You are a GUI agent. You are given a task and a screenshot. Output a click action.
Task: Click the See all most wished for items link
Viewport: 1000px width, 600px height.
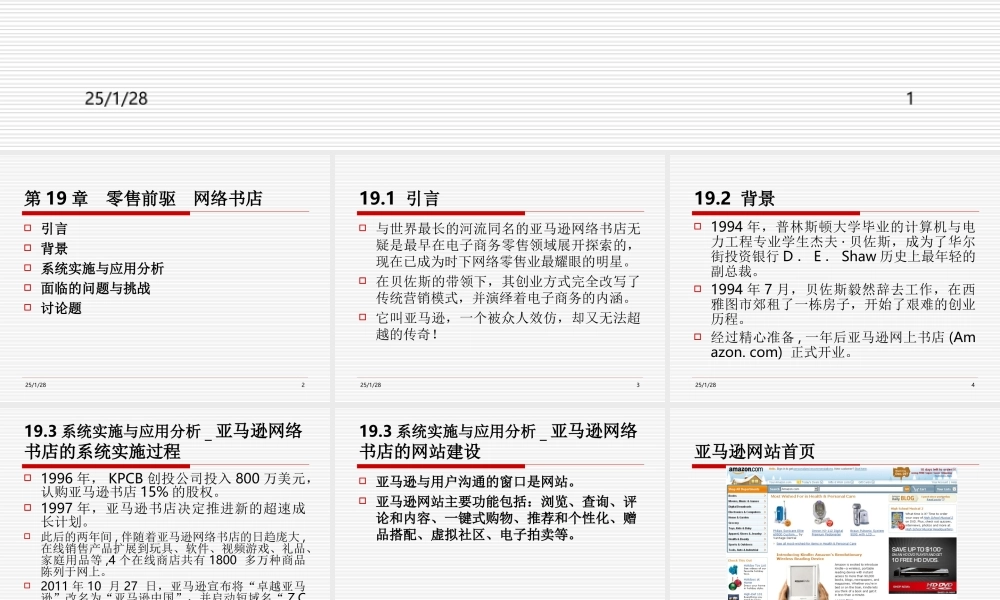(x=814, y=543)
